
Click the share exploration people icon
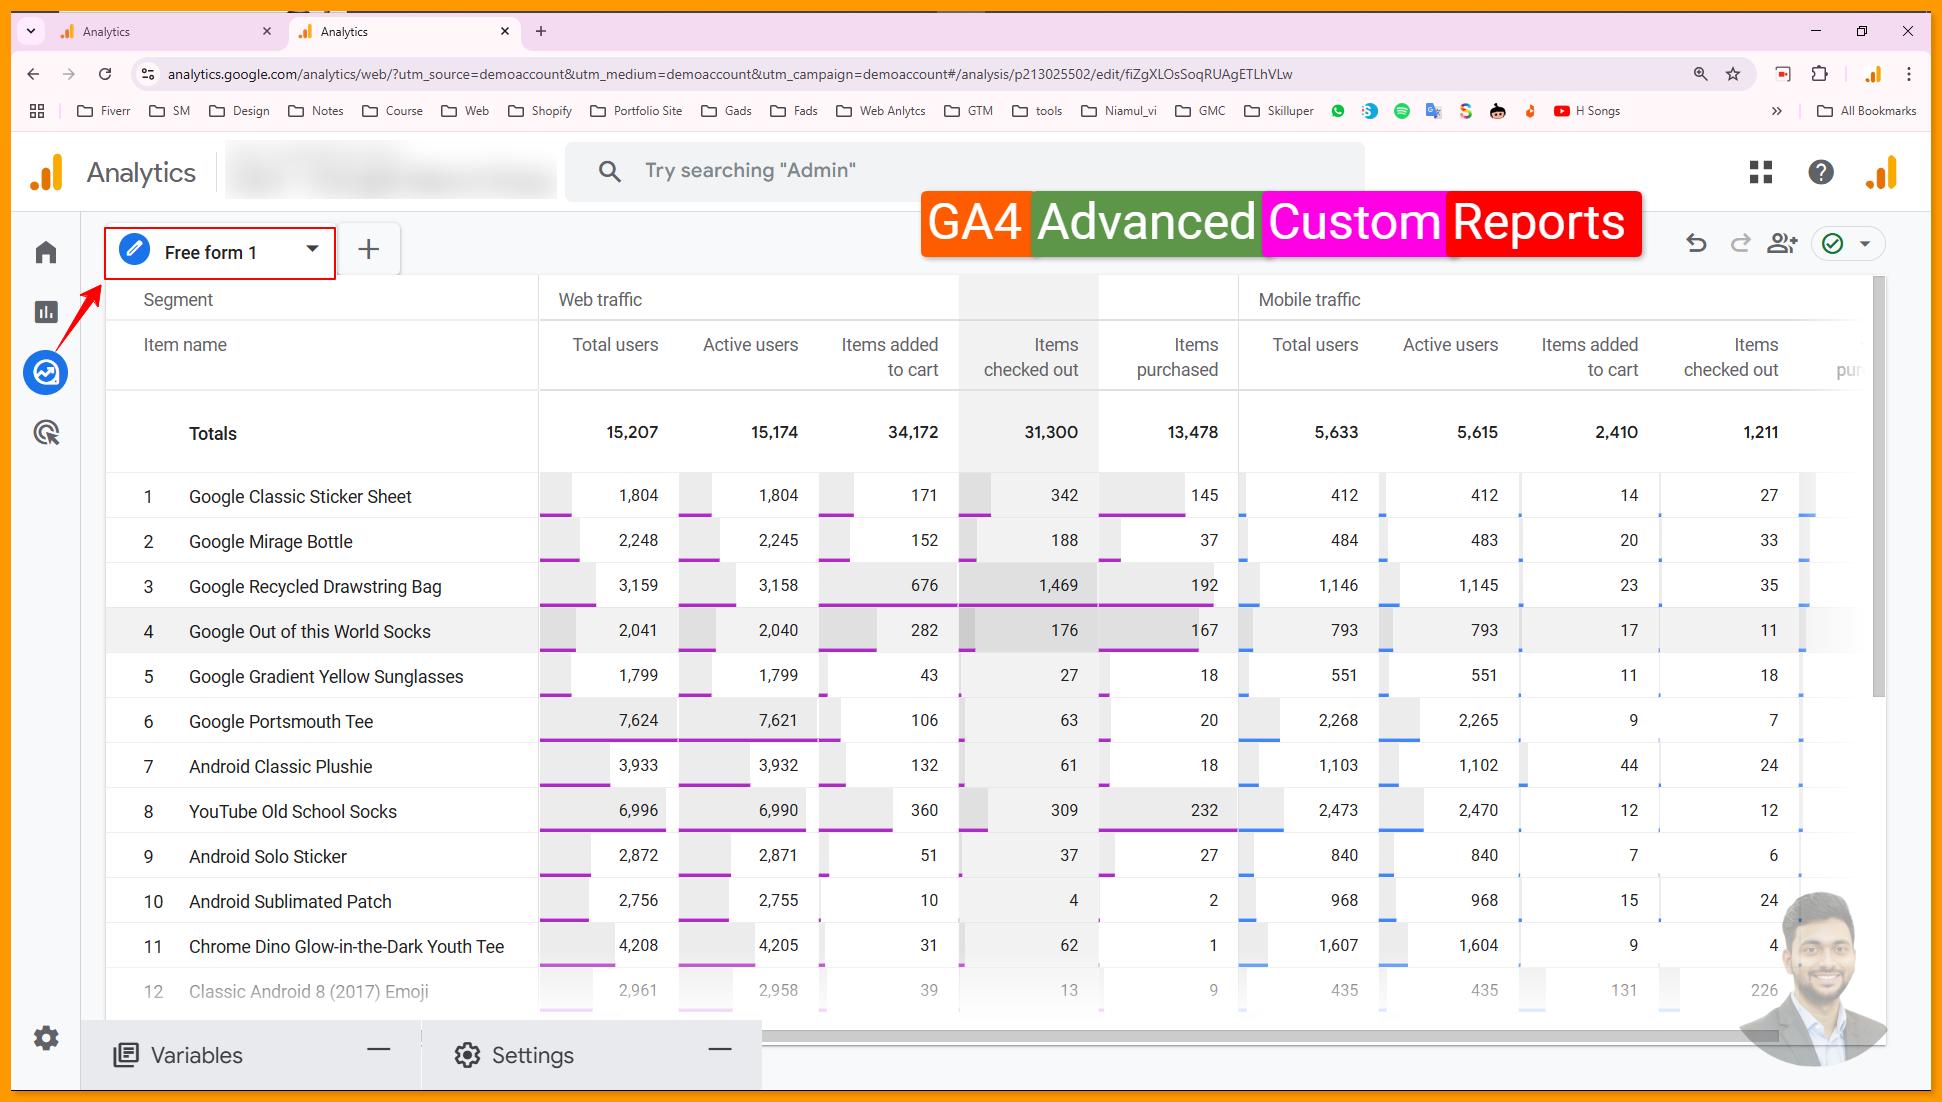(1782, 243)
